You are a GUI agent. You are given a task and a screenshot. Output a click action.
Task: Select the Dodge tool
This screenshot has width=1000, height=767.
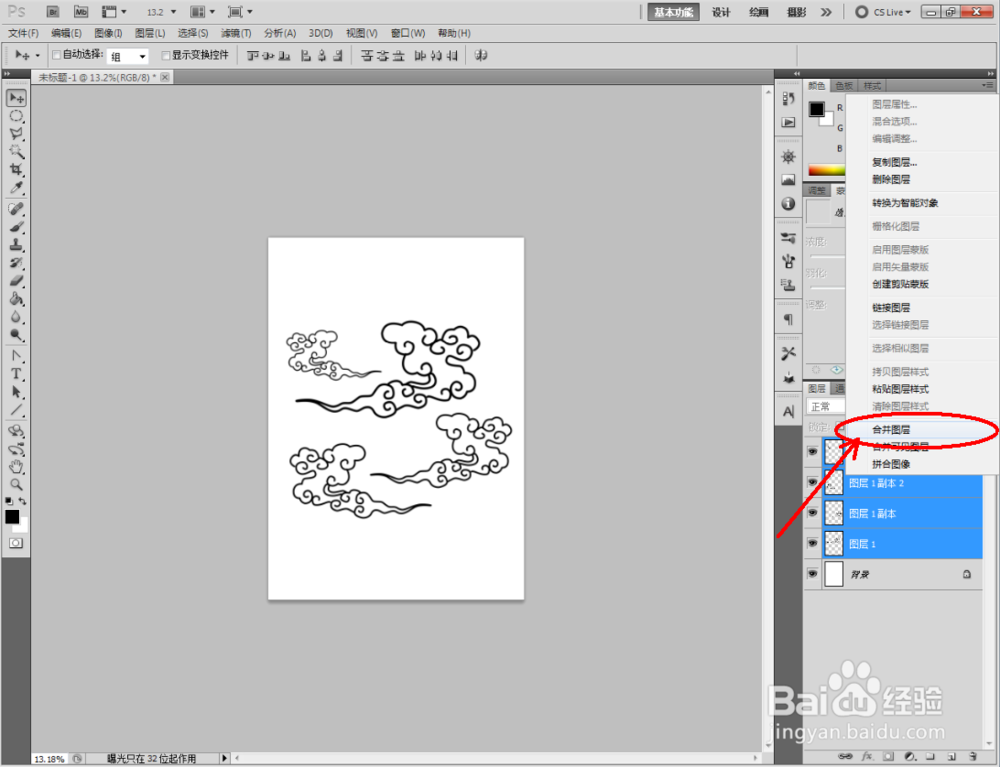pos(17,335)
